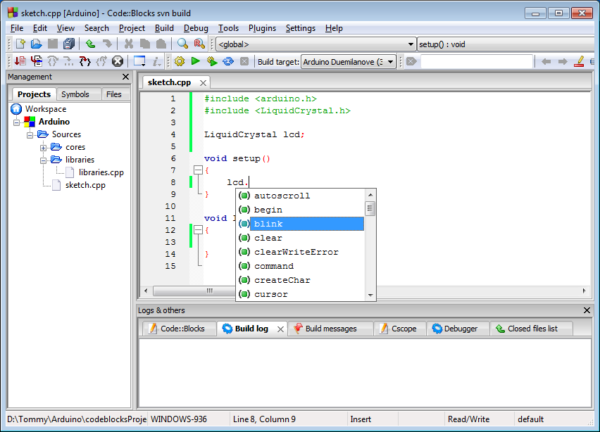Choose clearWriteError from autocomplete list
This screenshot has width=600, height=432.
coord(300,252)
